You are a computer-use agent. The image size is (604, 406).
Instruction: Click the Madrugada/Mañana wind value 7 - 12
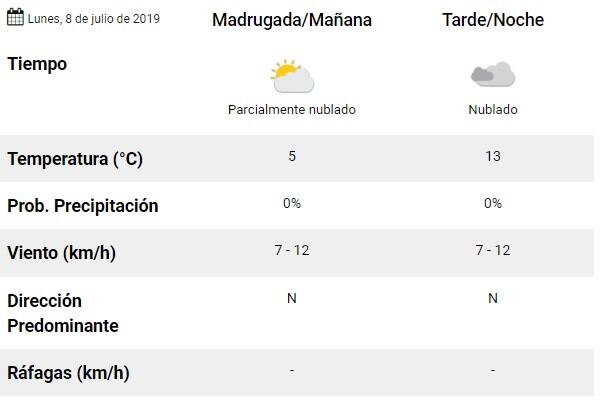pos(292,250)
